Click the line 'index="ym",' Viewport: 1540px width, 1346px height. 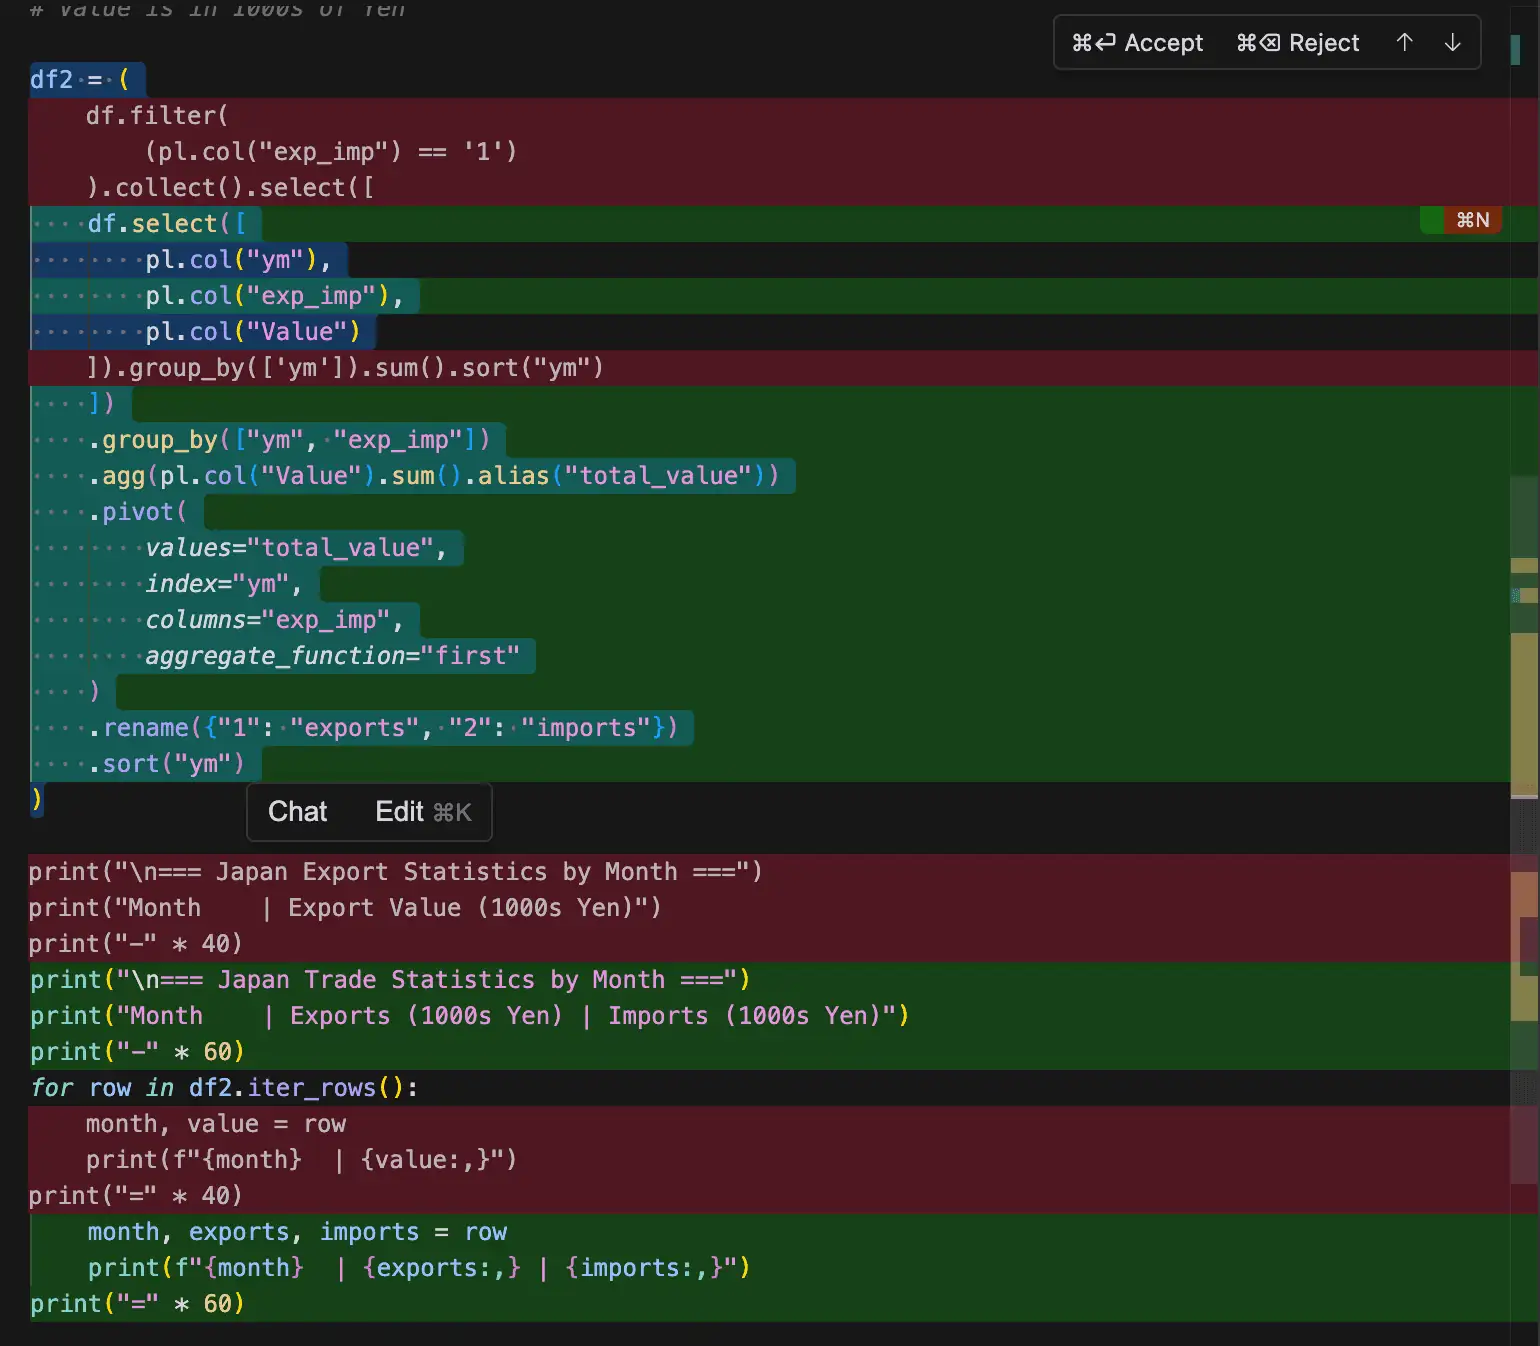(224, 584)
